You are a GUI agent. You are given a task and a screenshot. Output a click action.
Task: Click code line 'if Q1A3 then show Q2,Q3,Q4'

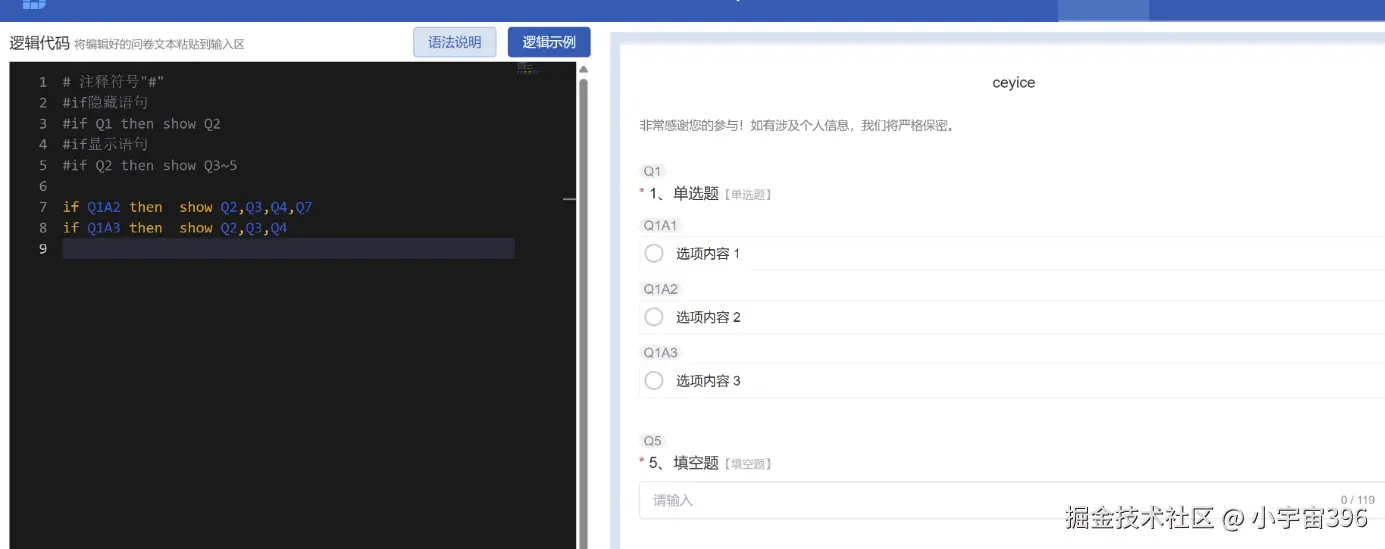[175, 228]
